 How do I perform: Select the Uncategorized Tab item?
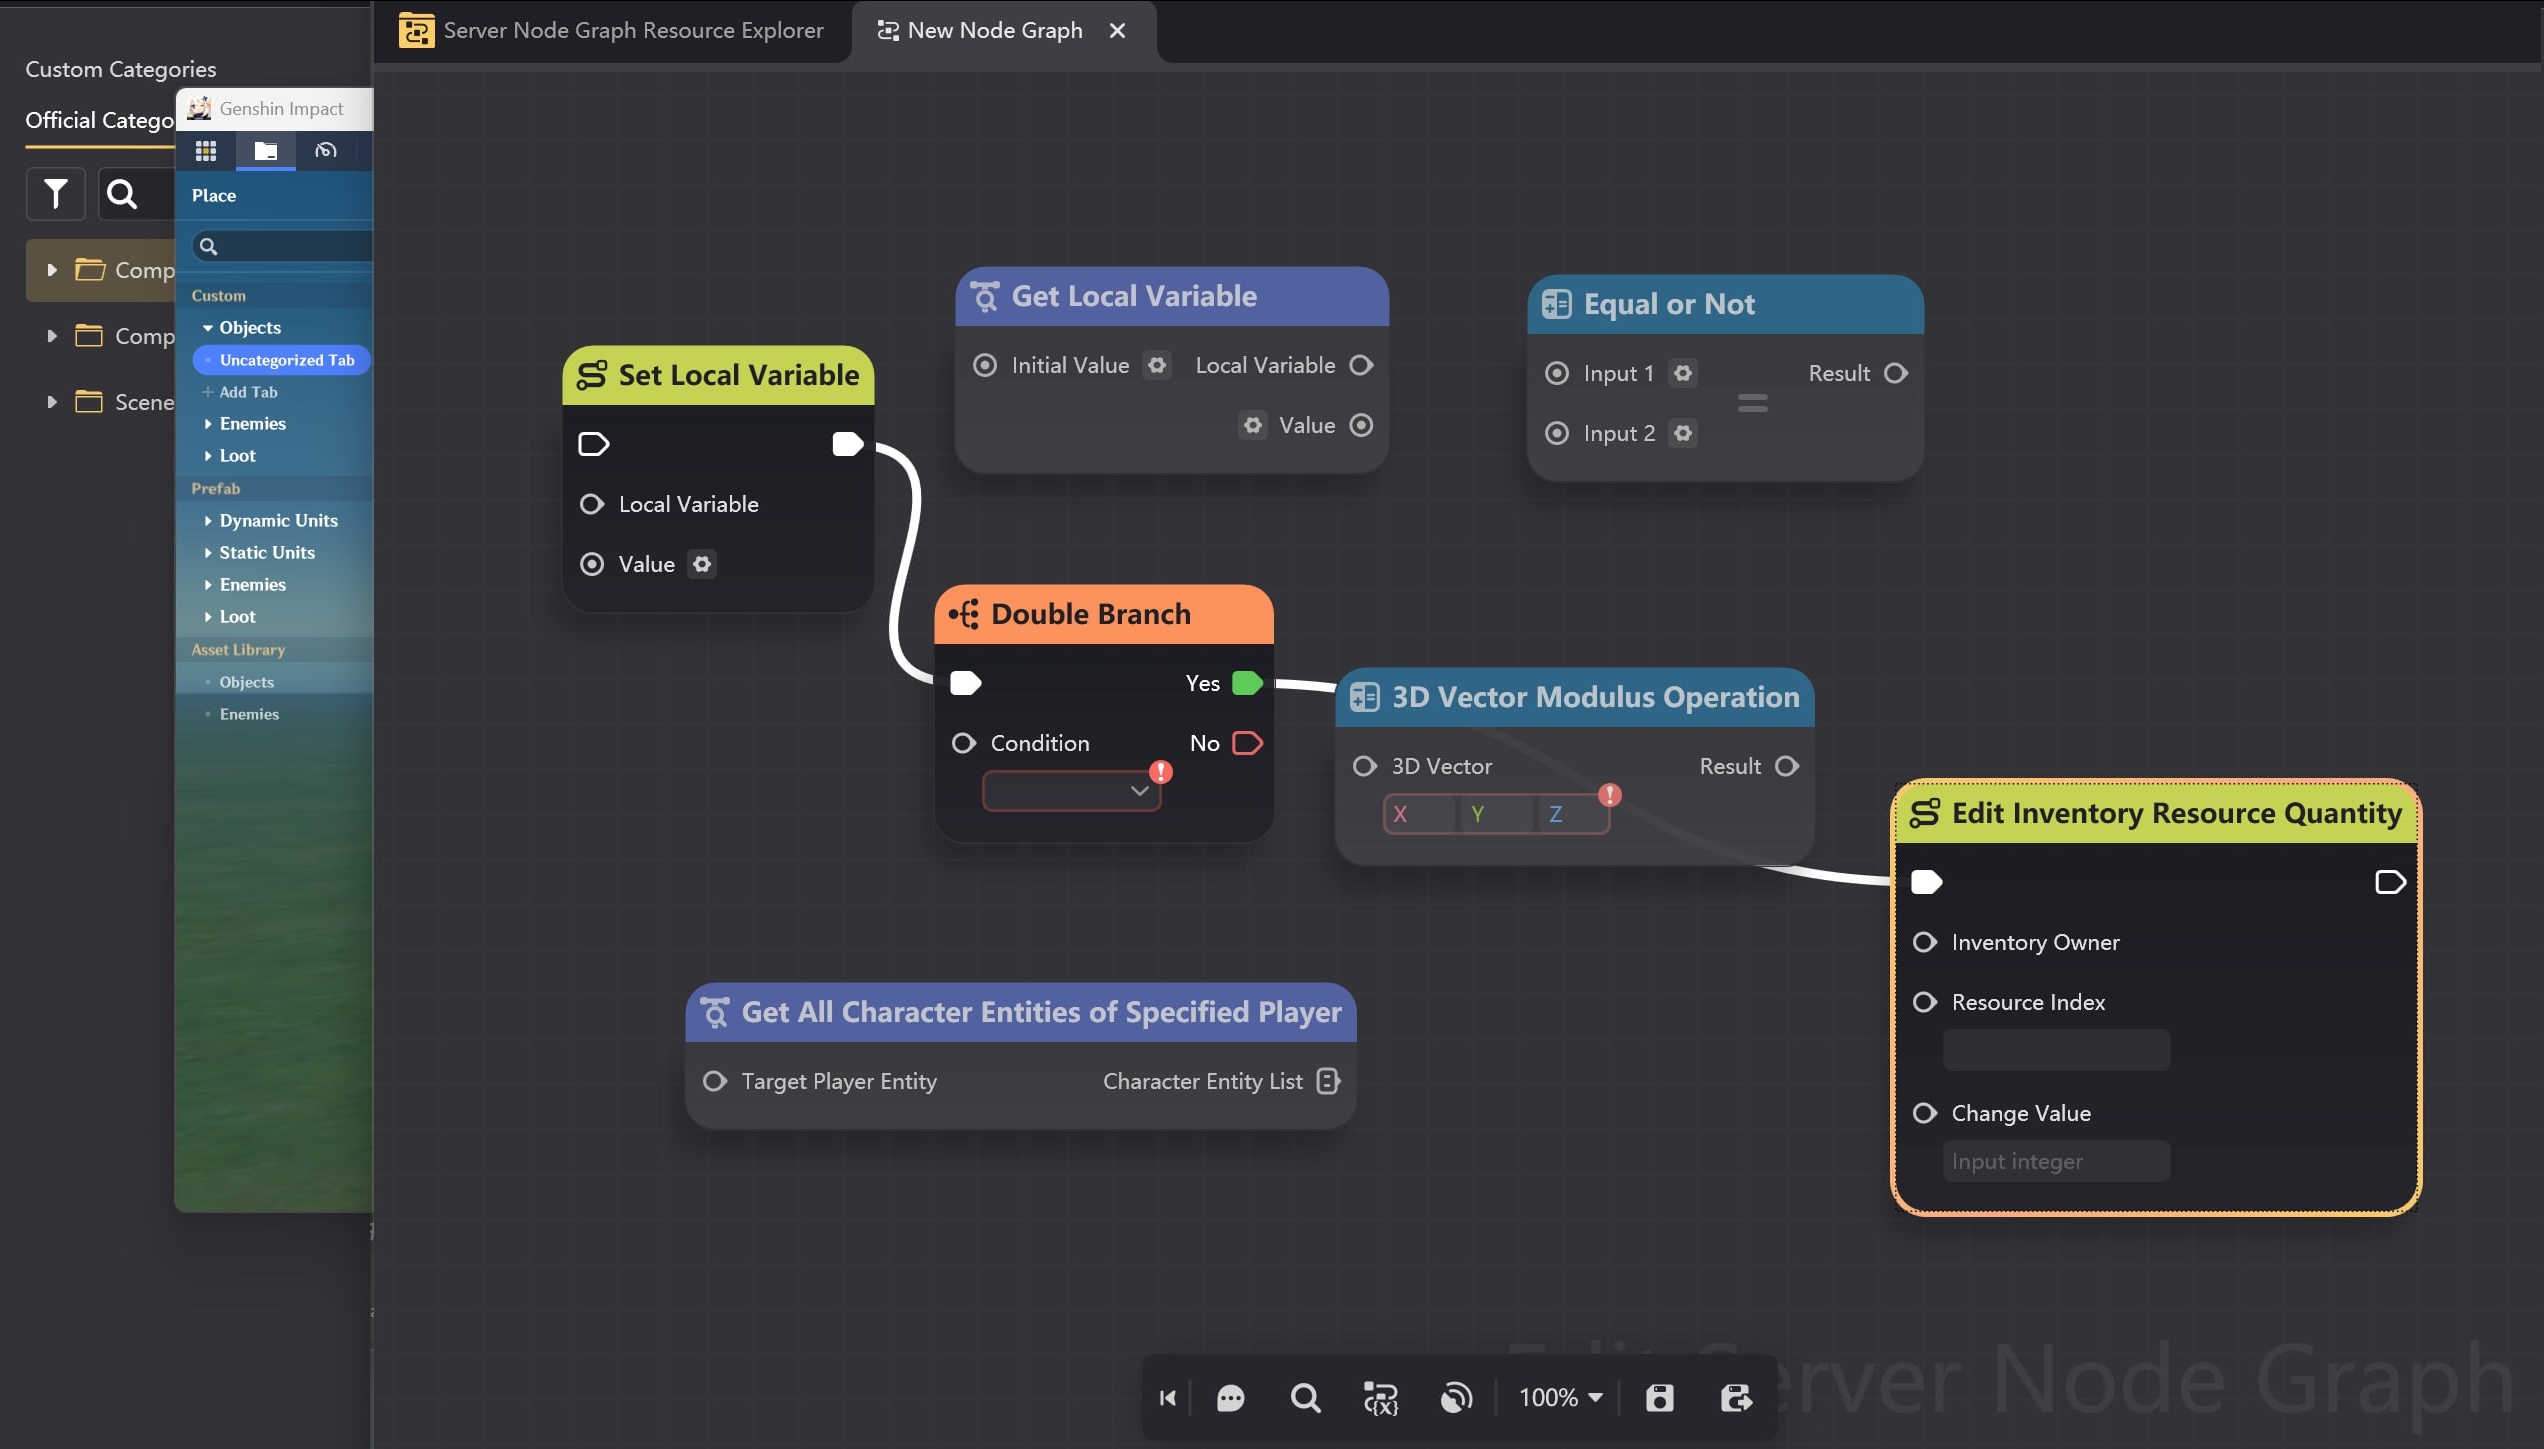click(286, 360)
